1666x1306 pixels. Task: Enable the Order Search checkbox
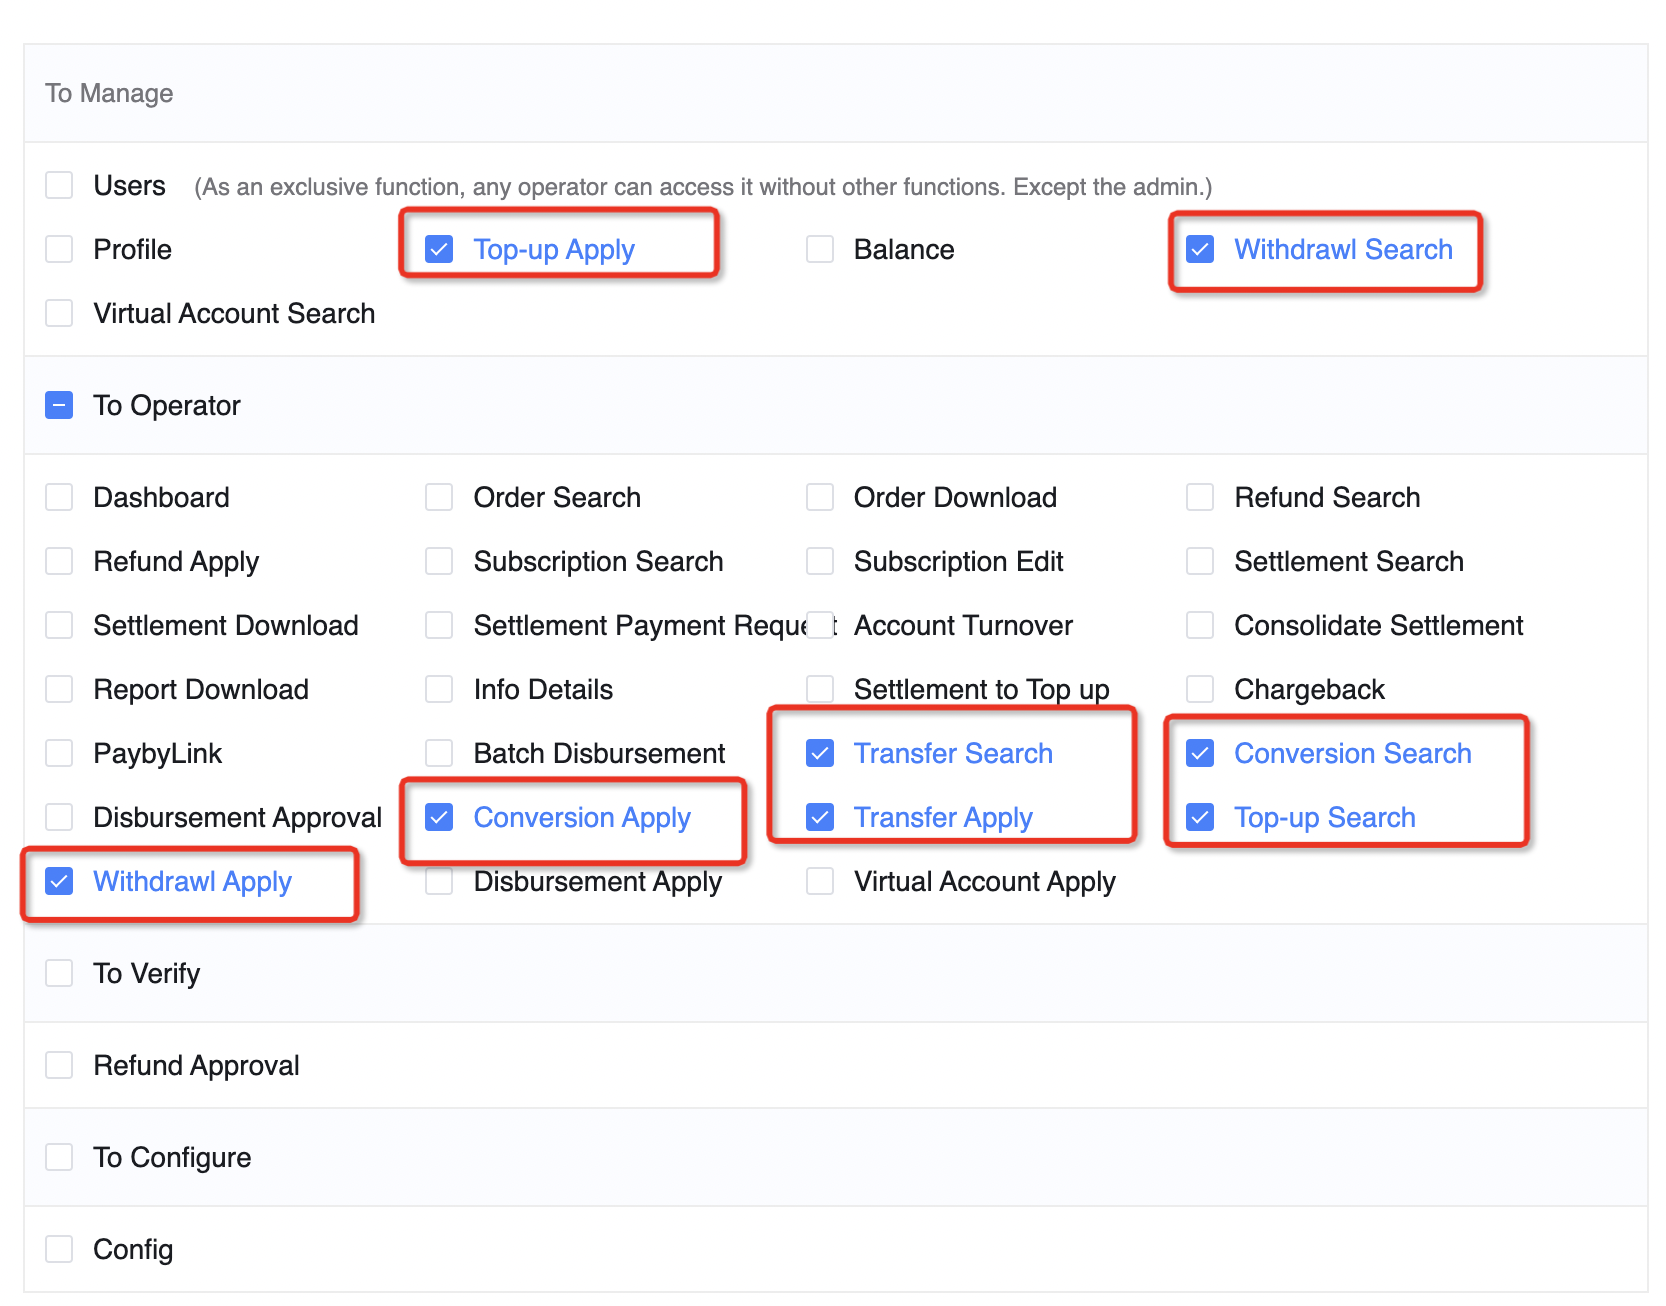439,497
